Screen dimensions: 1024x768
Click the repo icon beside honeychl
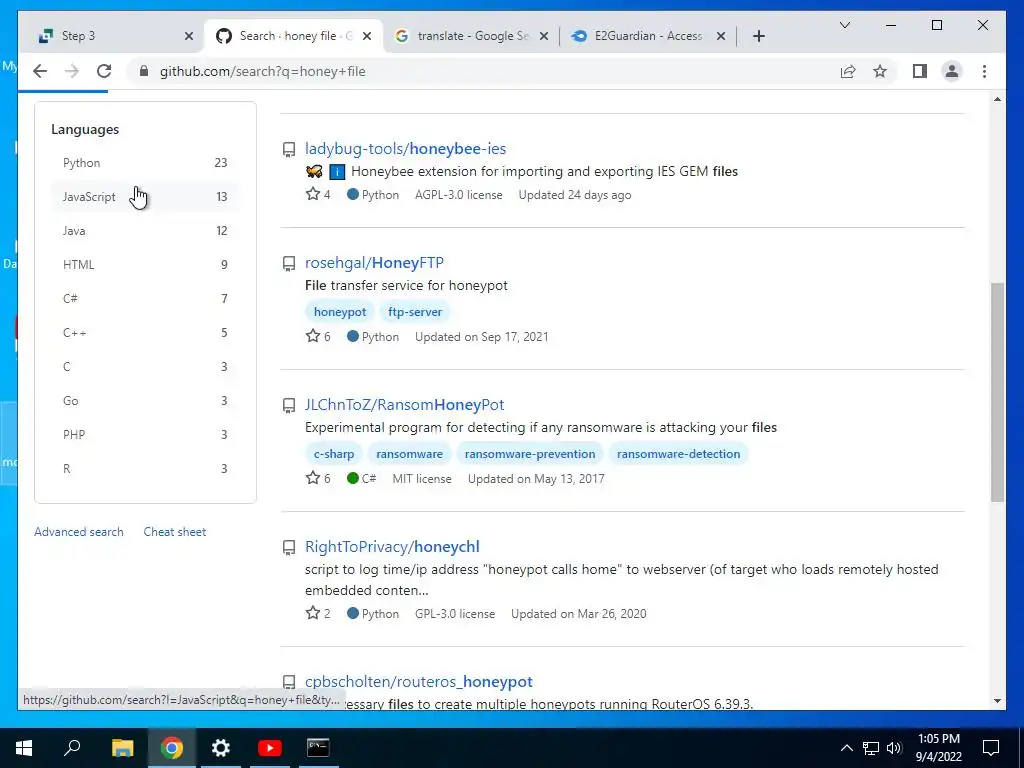pyautogui.click(x=289, y=547)
